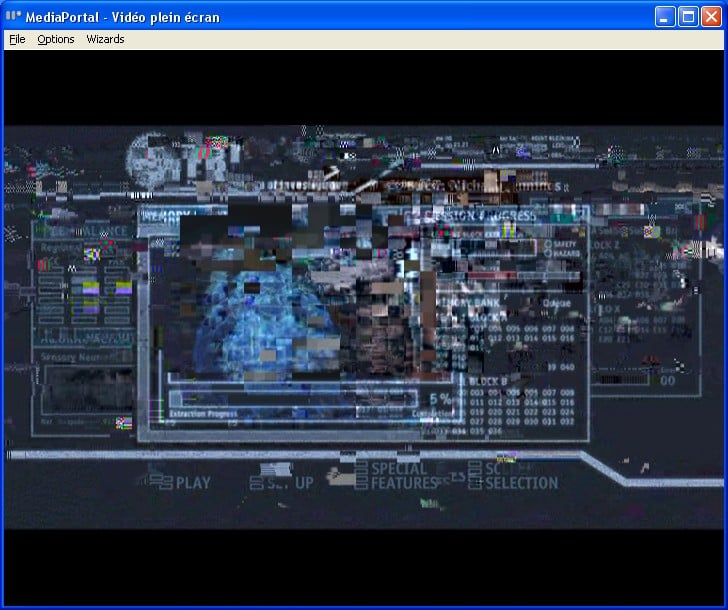
Task: Click the BLOCK B label
Action: click(x=488, y=382)
